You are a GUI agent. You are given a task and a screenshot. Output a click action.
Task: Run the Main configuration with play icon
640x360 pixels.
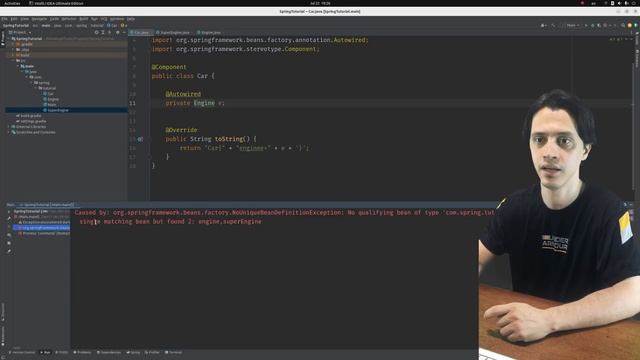point(587,25)
